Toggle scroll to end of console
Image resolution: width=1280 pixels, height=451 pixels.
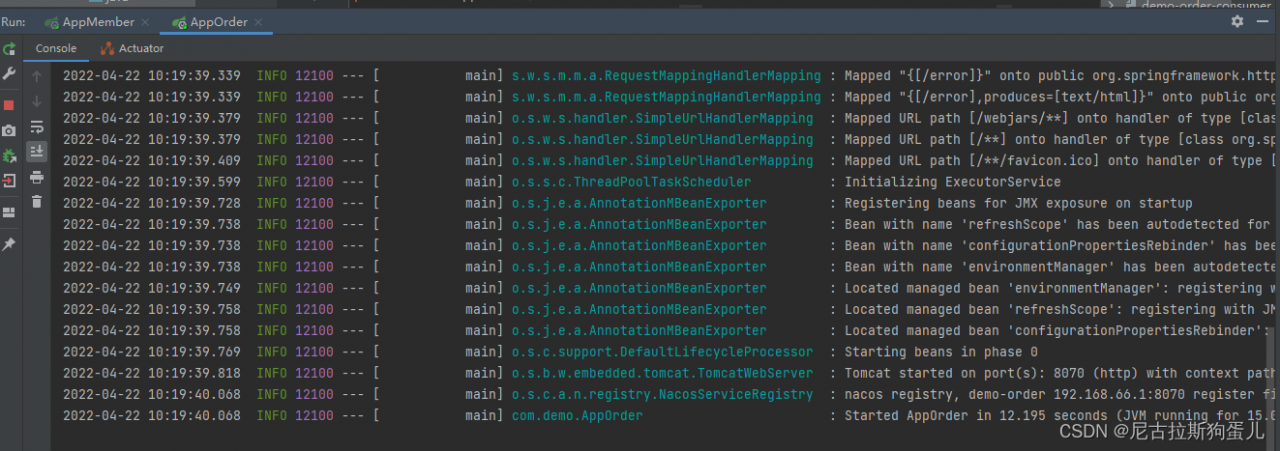(x=37, y=151)
